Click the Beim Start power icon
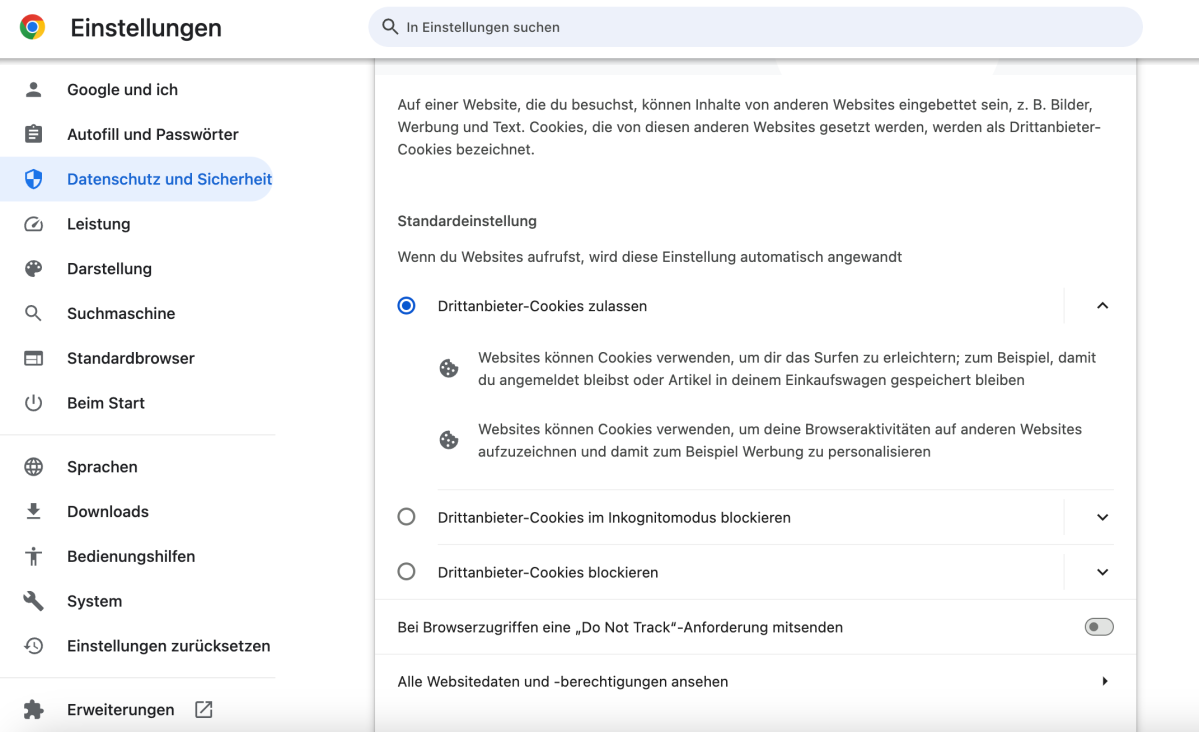The image size is (1199, 732). [34, 403]
